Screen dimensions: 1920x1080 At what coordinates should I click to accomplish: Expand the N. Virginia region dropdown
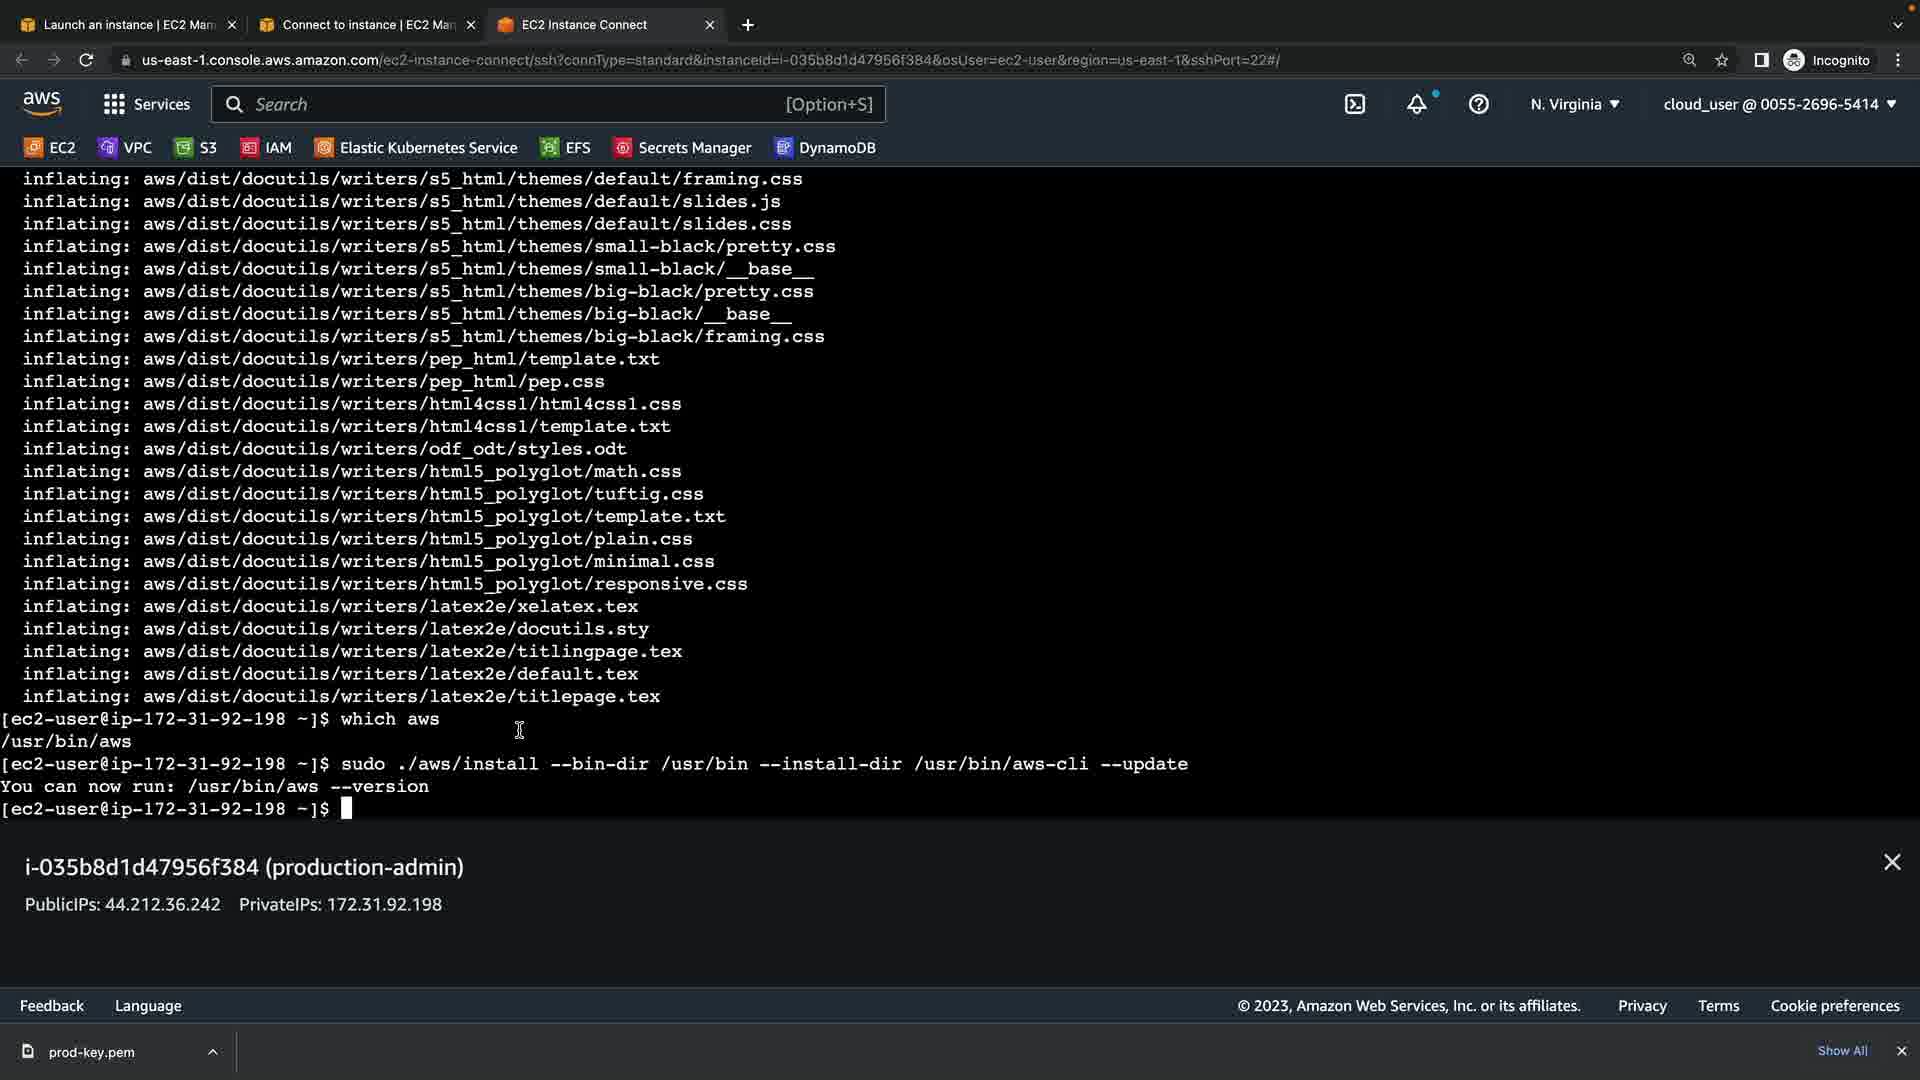pos(1575,104)
